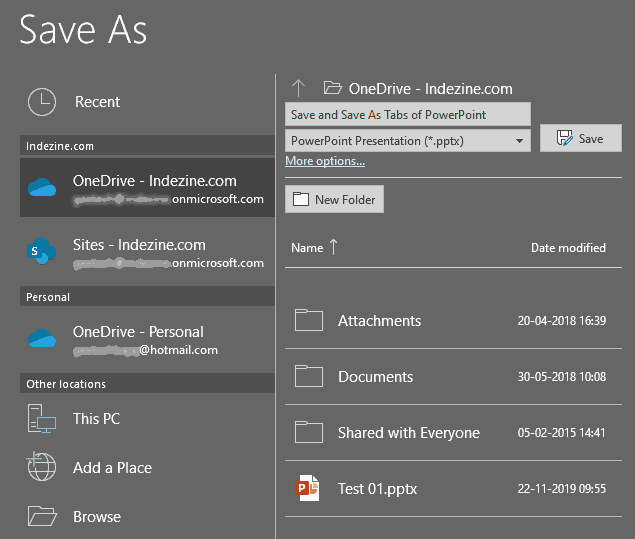Screen dimensions: 635x539
Task: Click the Documents folder icon
Action: click(309, 376)
